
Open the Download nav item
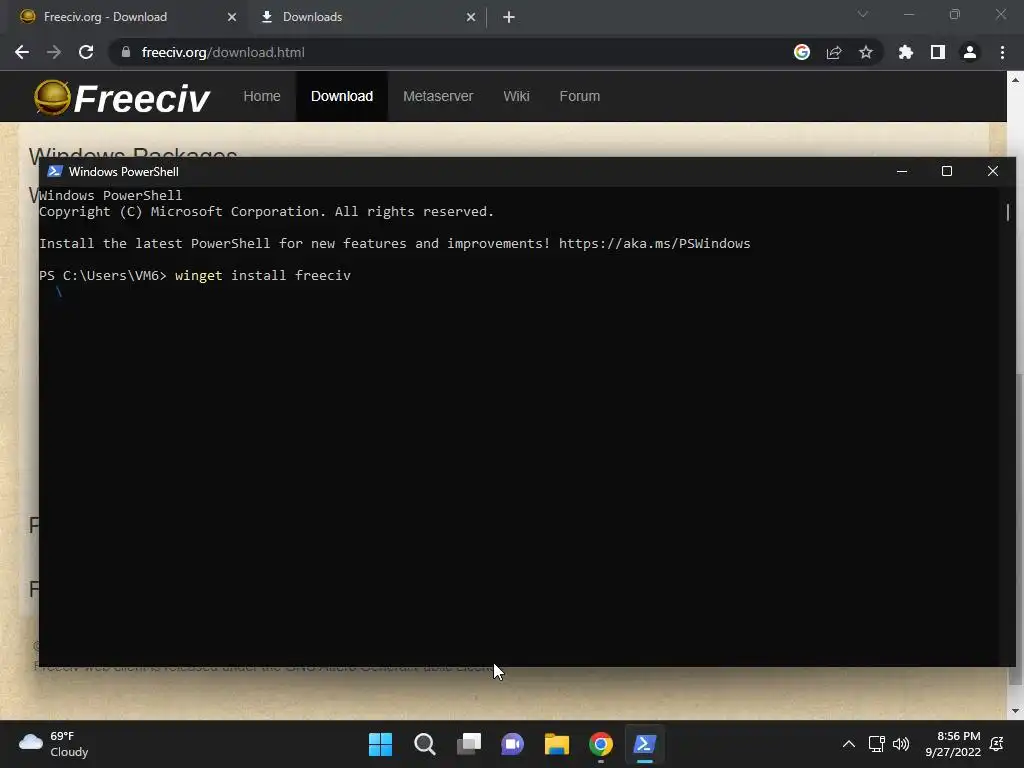coord(342,96)
